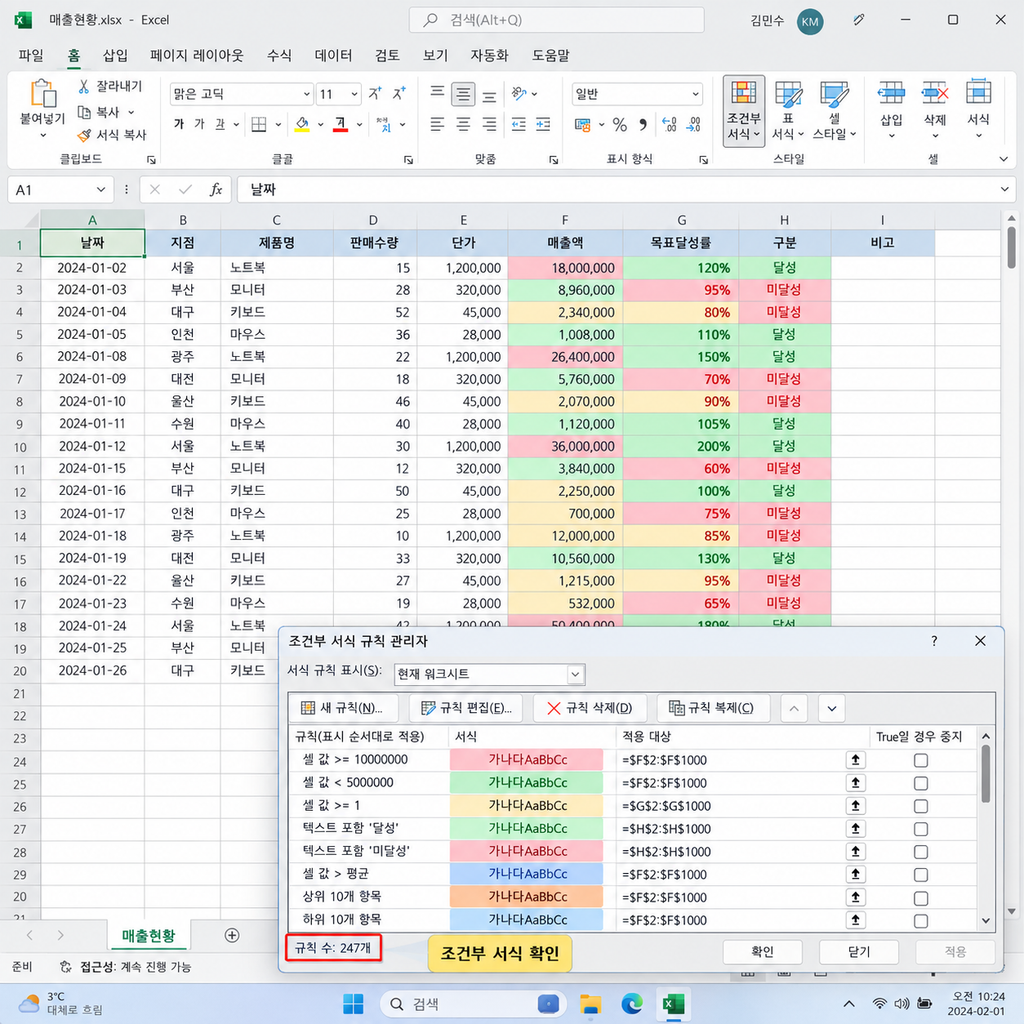Check stop-if-true for '텍스트 포함 '달성'' rule
Viewport: 1024px width, 1024px height.
pyautogui.click(x=921, y=829)
